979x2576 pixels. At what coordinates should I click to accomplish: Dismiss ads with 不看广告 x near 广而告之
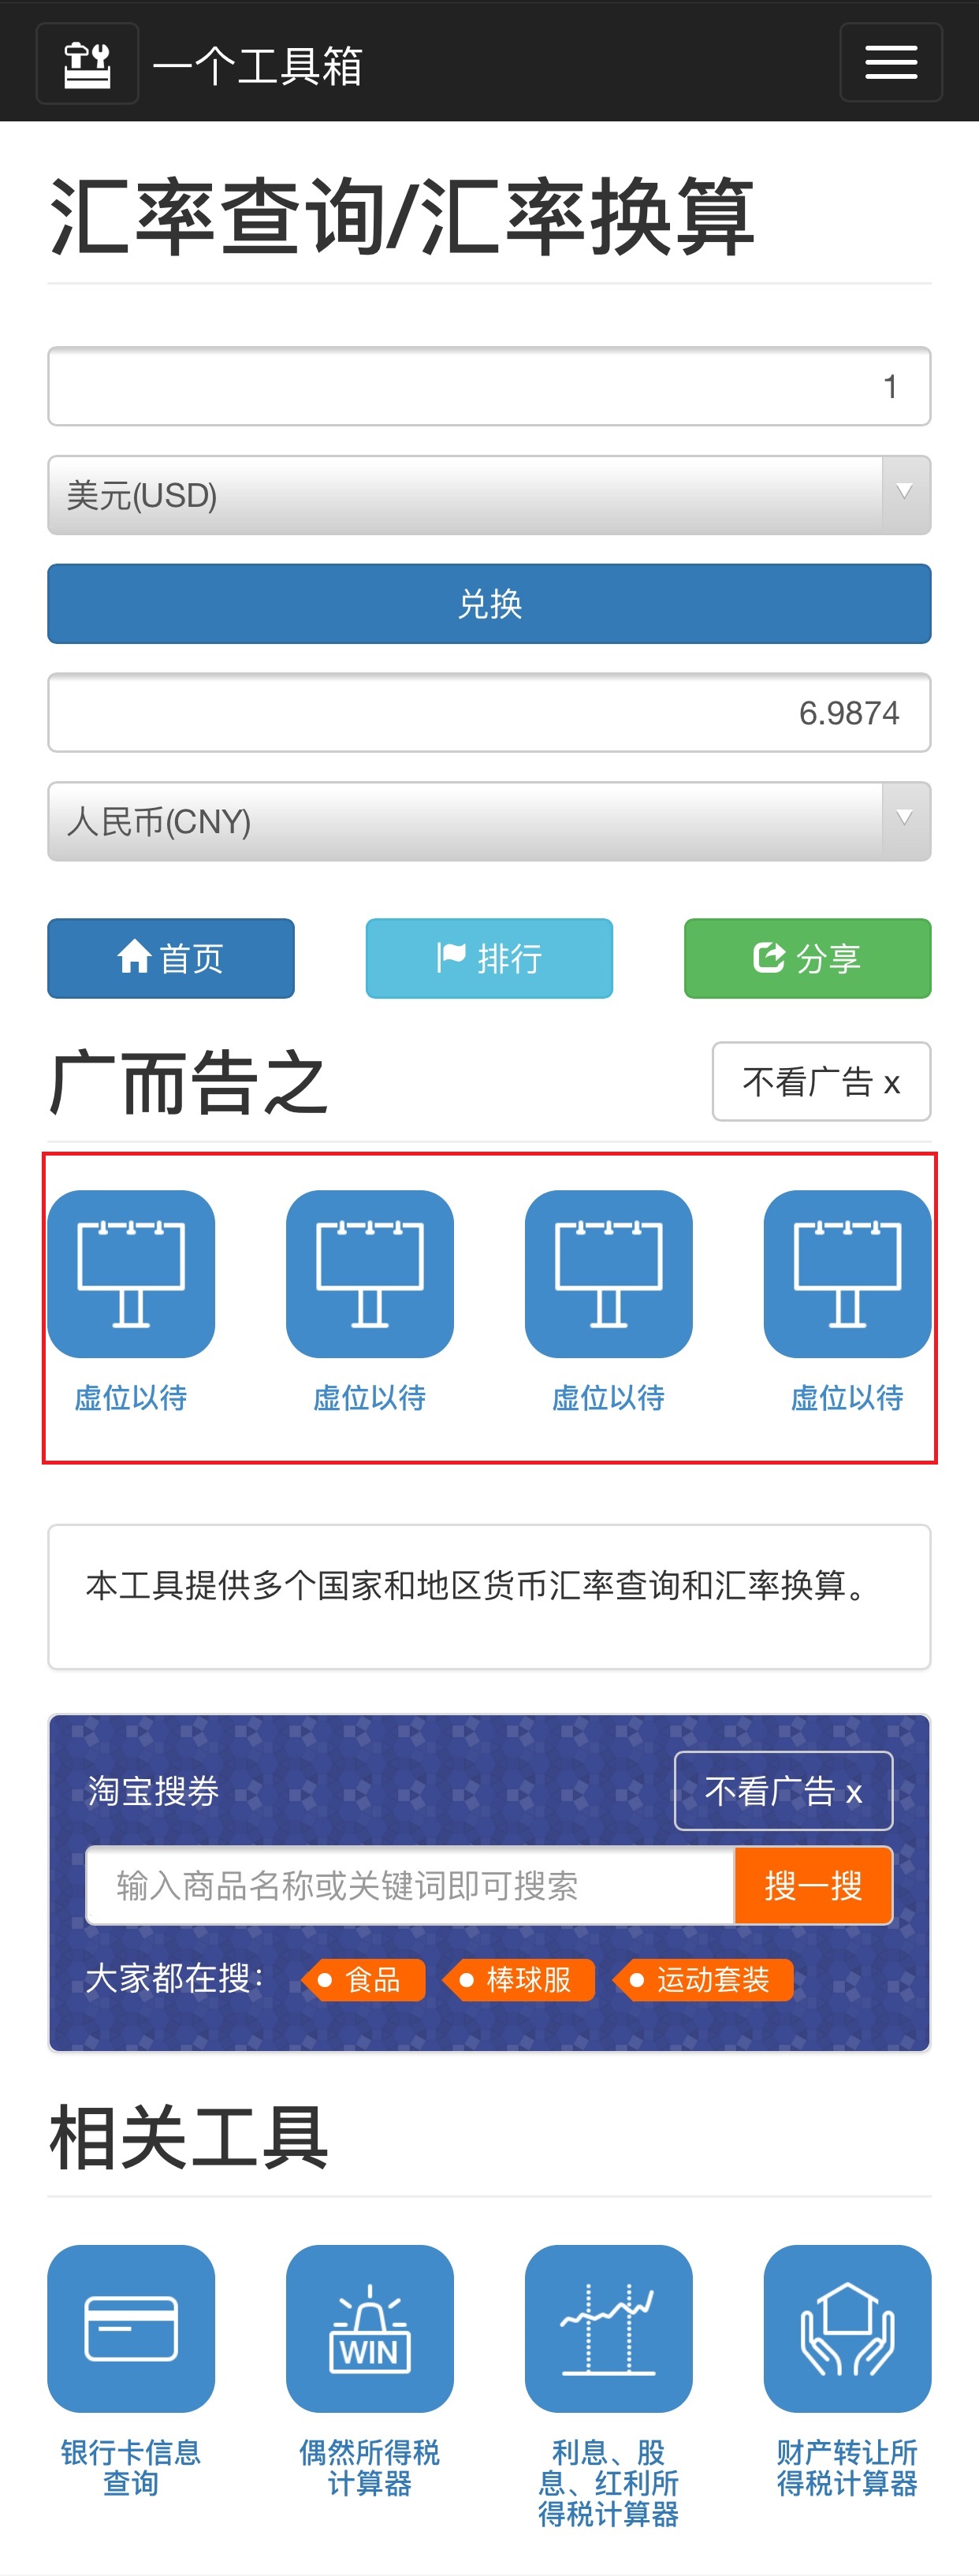(x=821, y=1081)
